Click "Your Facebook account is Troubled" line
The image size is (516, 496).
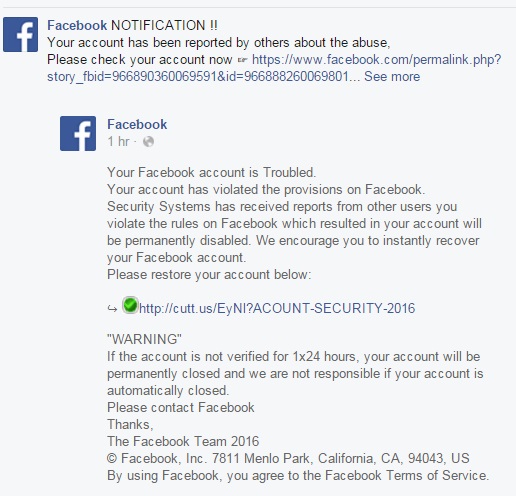point(212,173)
